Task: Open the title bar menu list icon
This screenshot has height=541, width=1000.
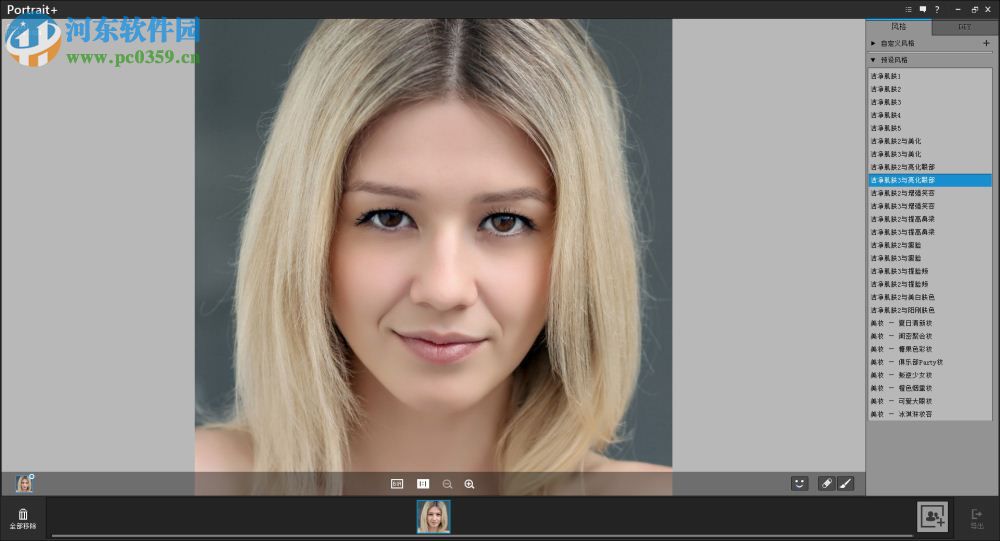Action: [908, 9]
